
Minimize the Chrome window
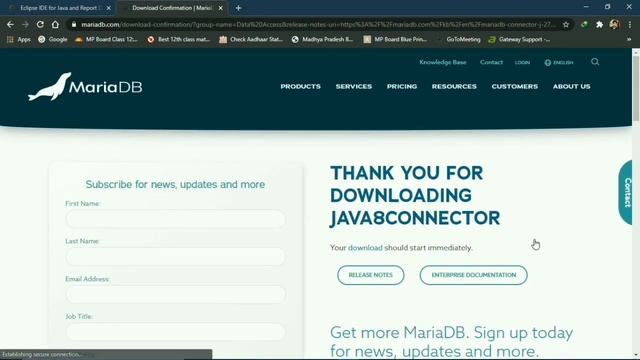click(x=586, y=7)
